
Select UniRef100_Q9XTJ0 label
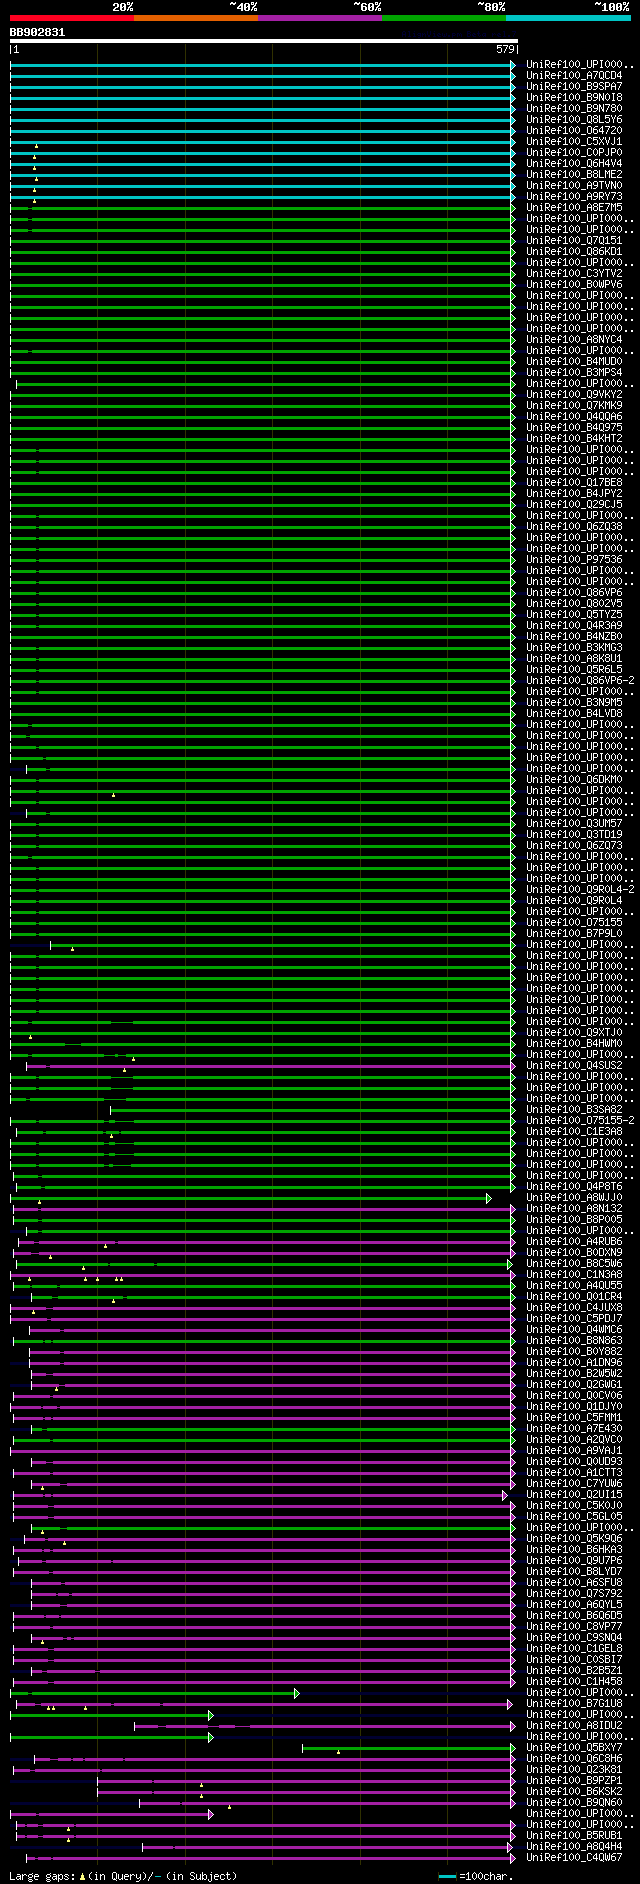574,1033
